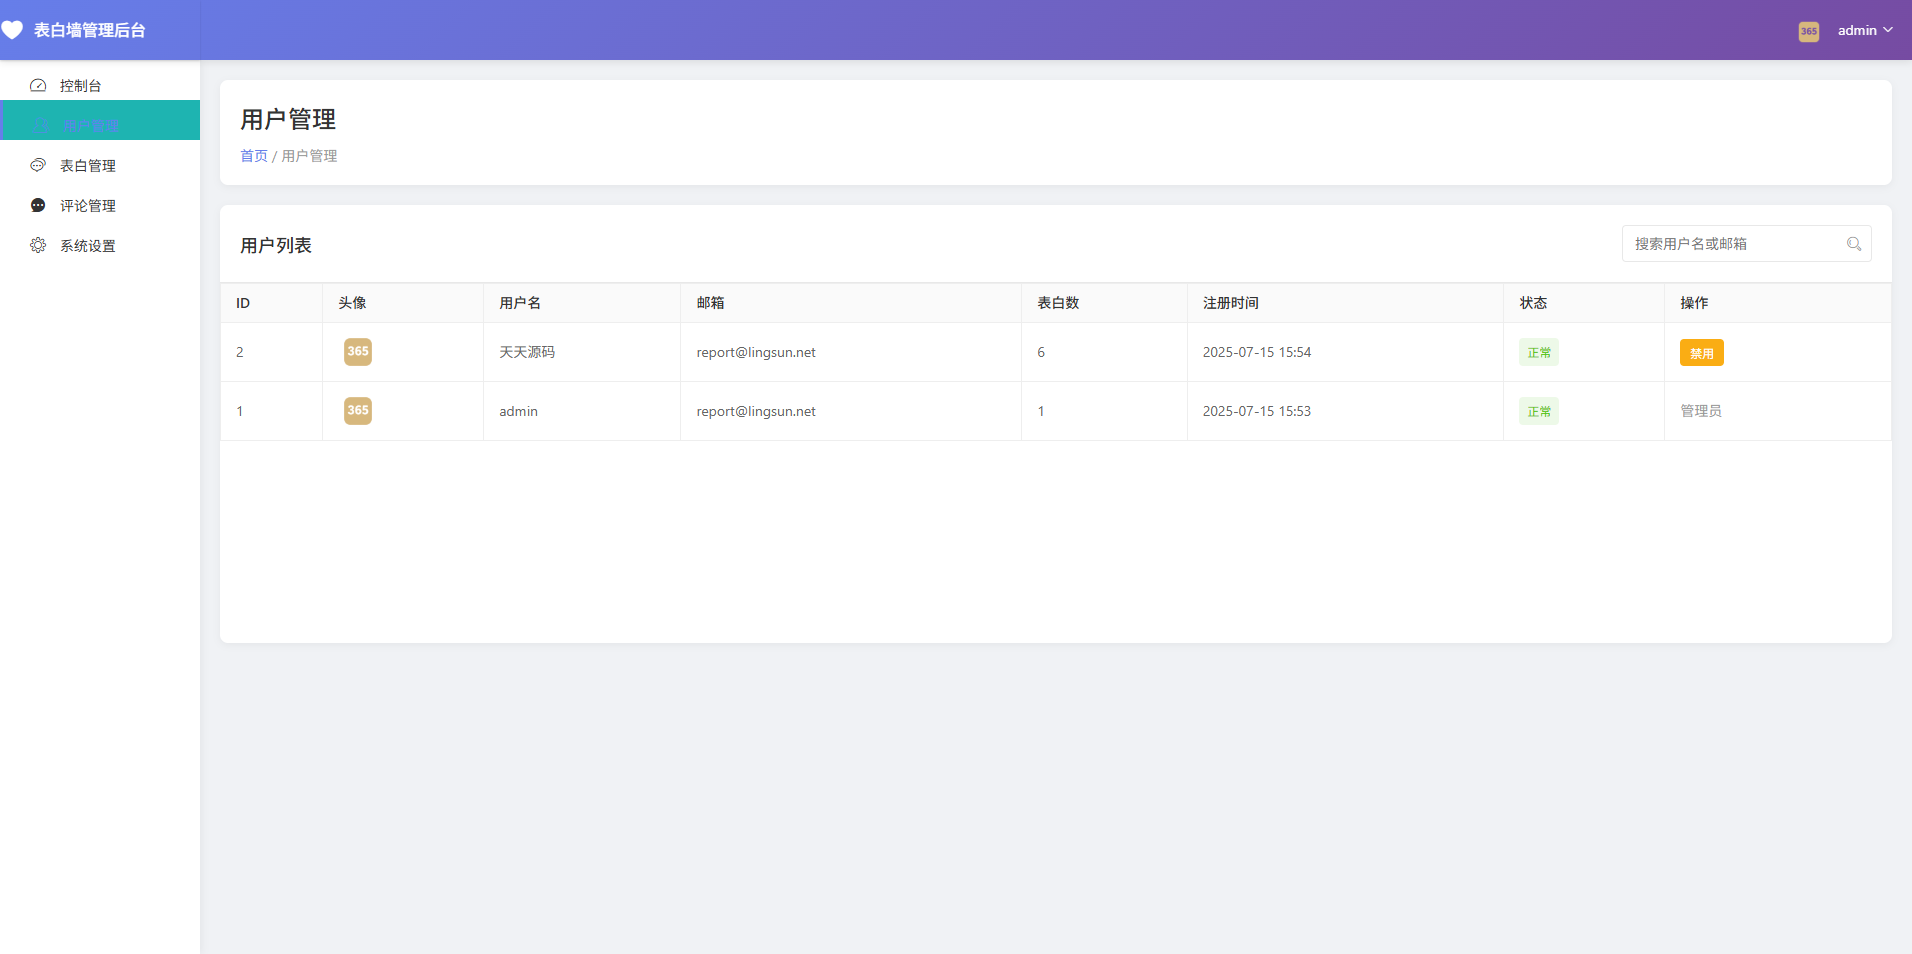Toggle 正常 status badge for admin

(1538, 411)
